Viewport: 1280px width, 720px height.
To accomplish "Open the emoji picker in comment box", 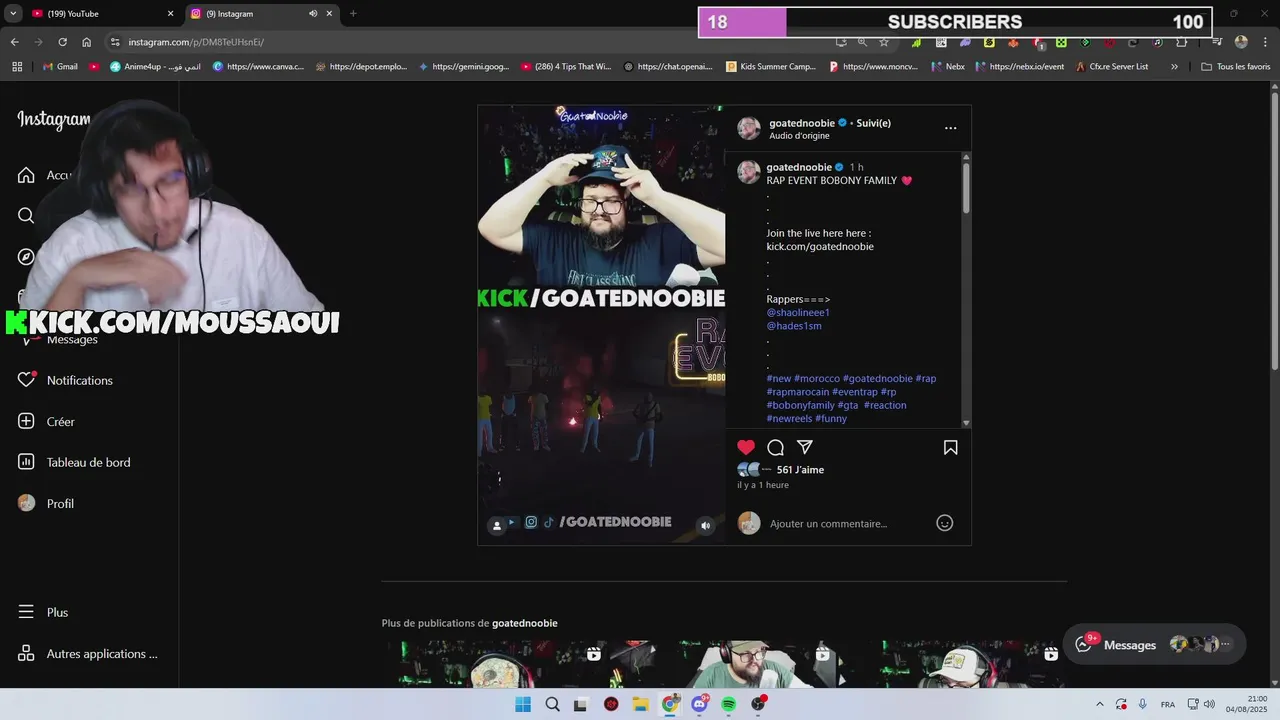I will click(945, 523).
